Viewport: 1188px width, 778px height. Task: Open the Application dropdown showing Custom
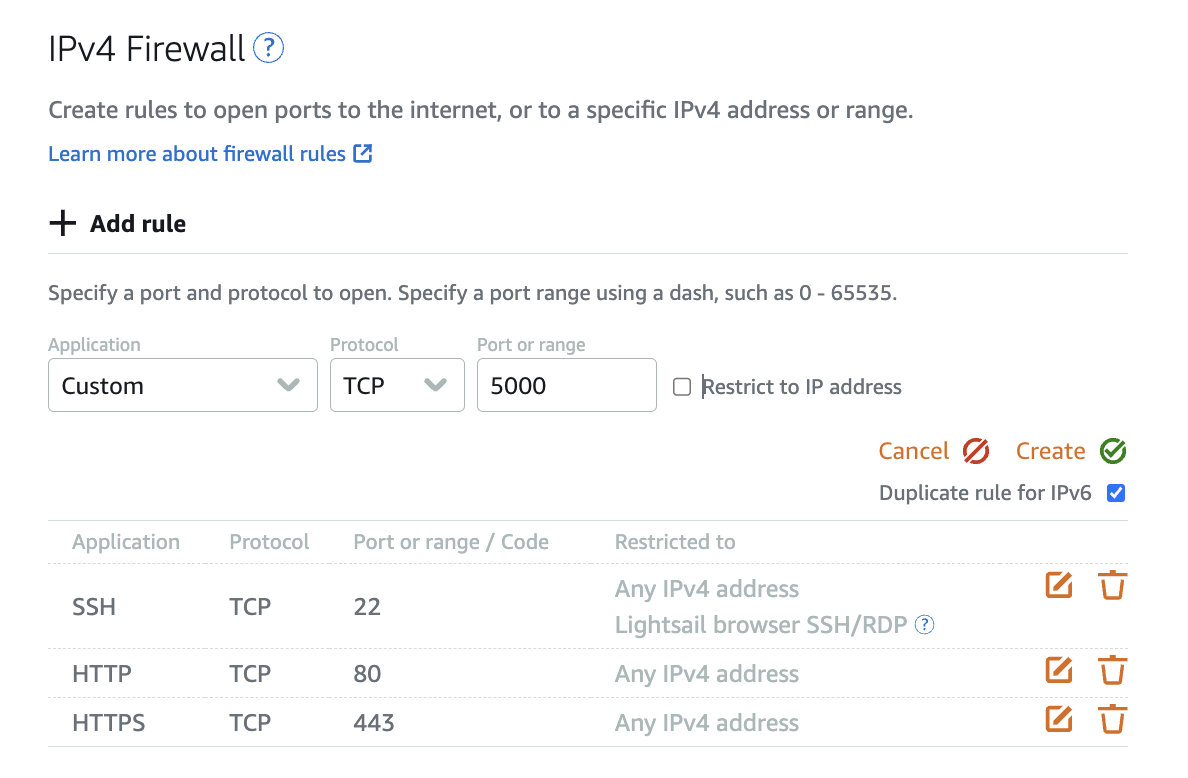pyautogui.click(x=182, y=385)
